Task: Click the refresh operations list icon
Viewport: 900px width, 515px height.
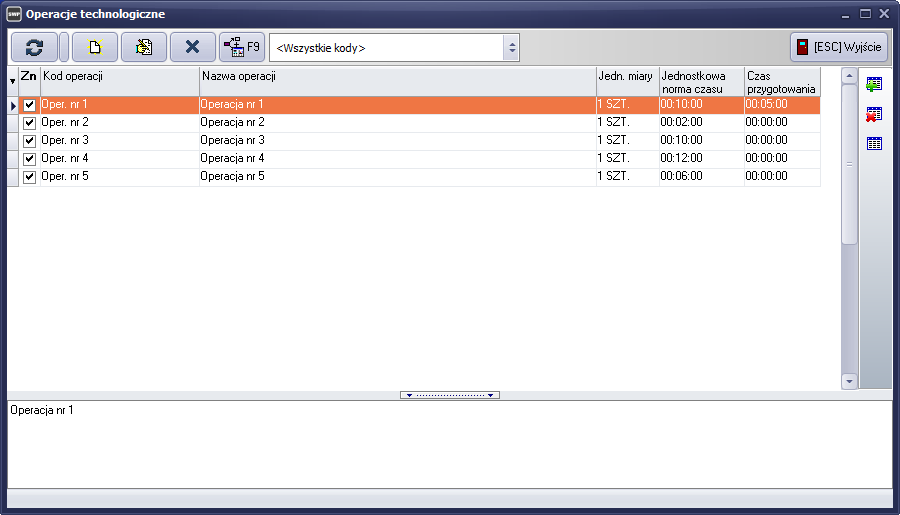Action: pos(34,47)
